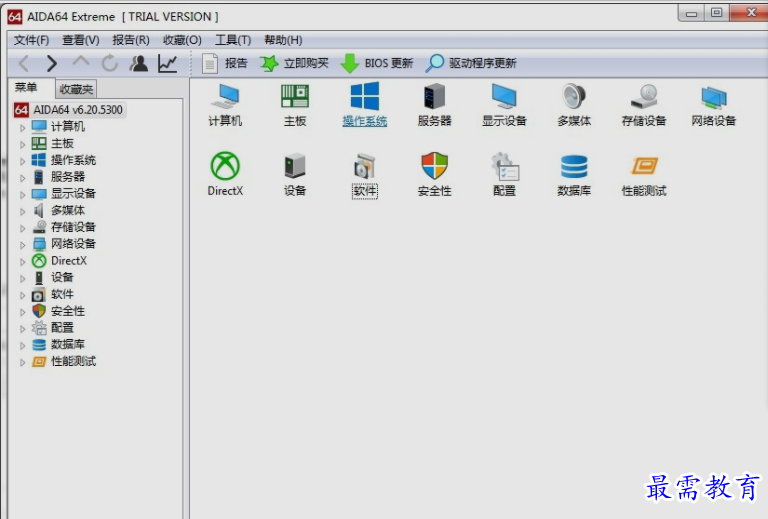
Task: Open the 文件(F) menu
Action: click(x=31, y=40)
